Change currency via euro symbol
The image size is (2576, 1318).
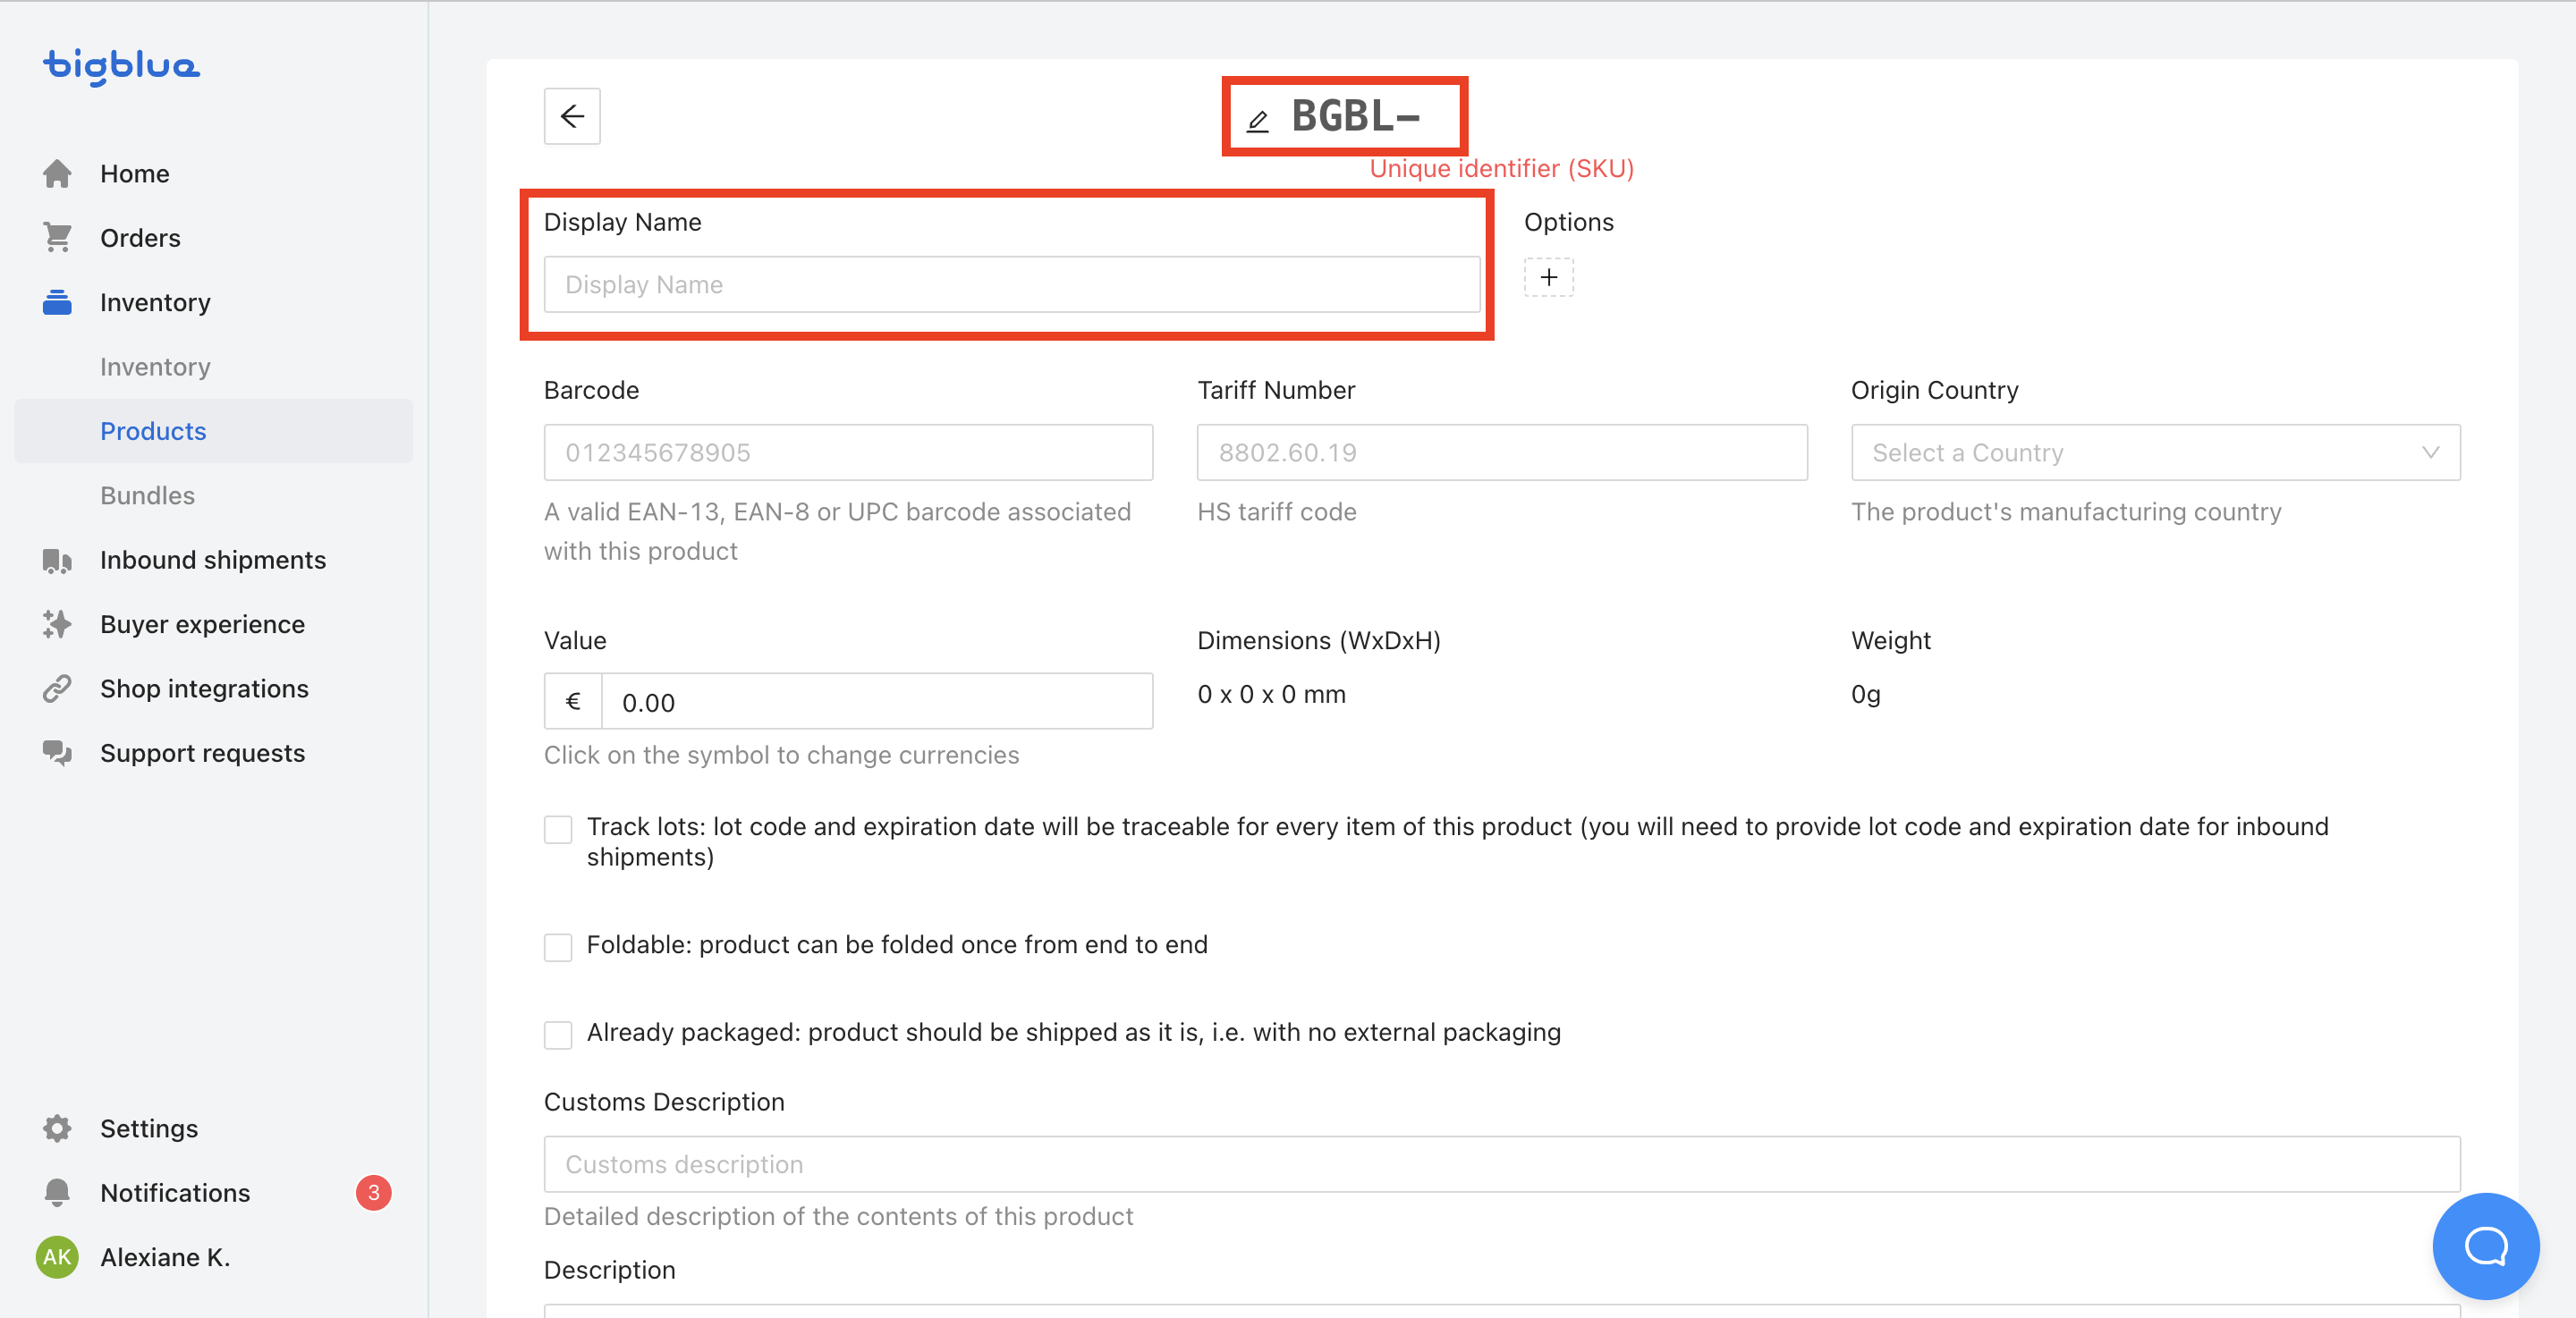coord(573,702)
